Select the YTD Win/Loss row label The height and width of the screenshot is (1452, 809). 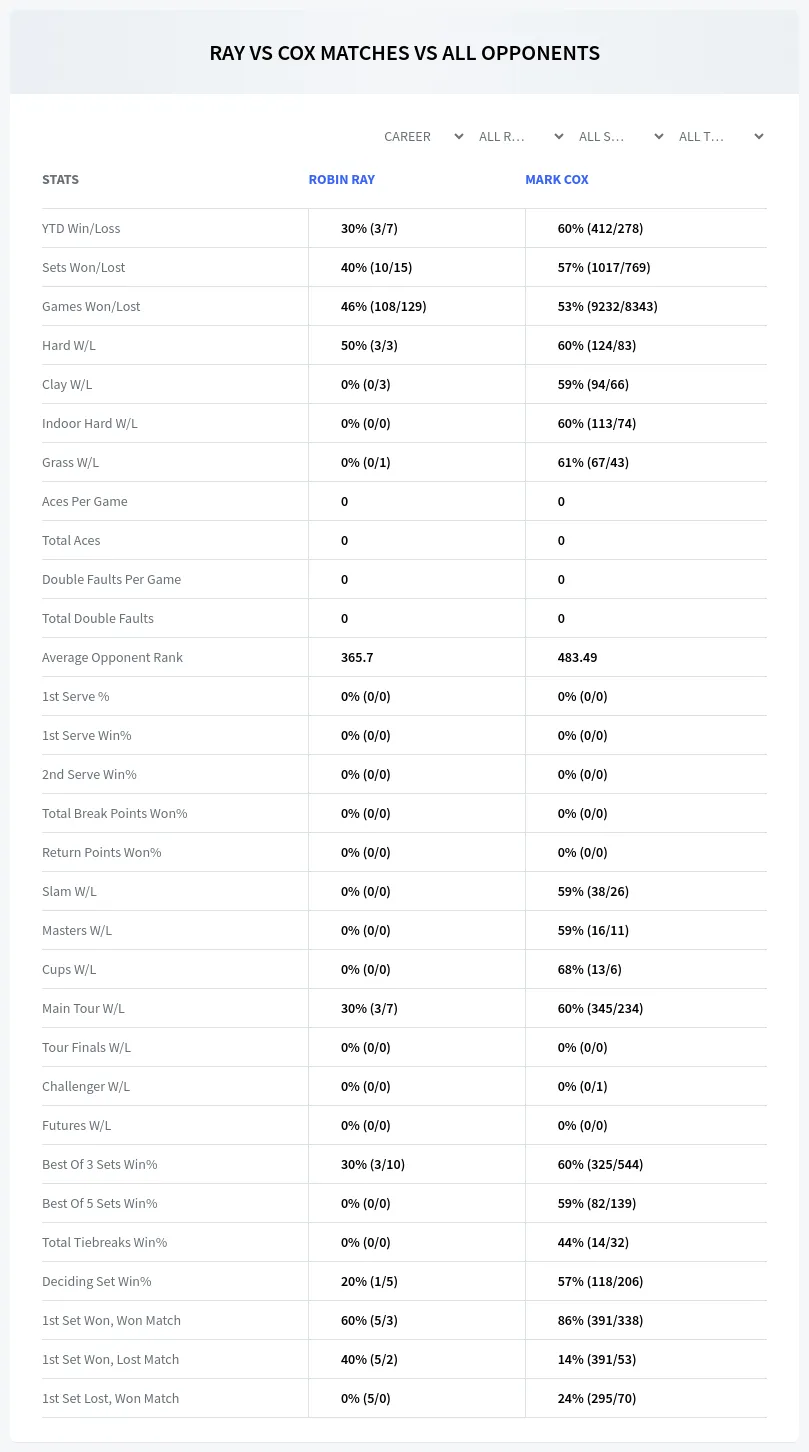(x=81, y=228)
